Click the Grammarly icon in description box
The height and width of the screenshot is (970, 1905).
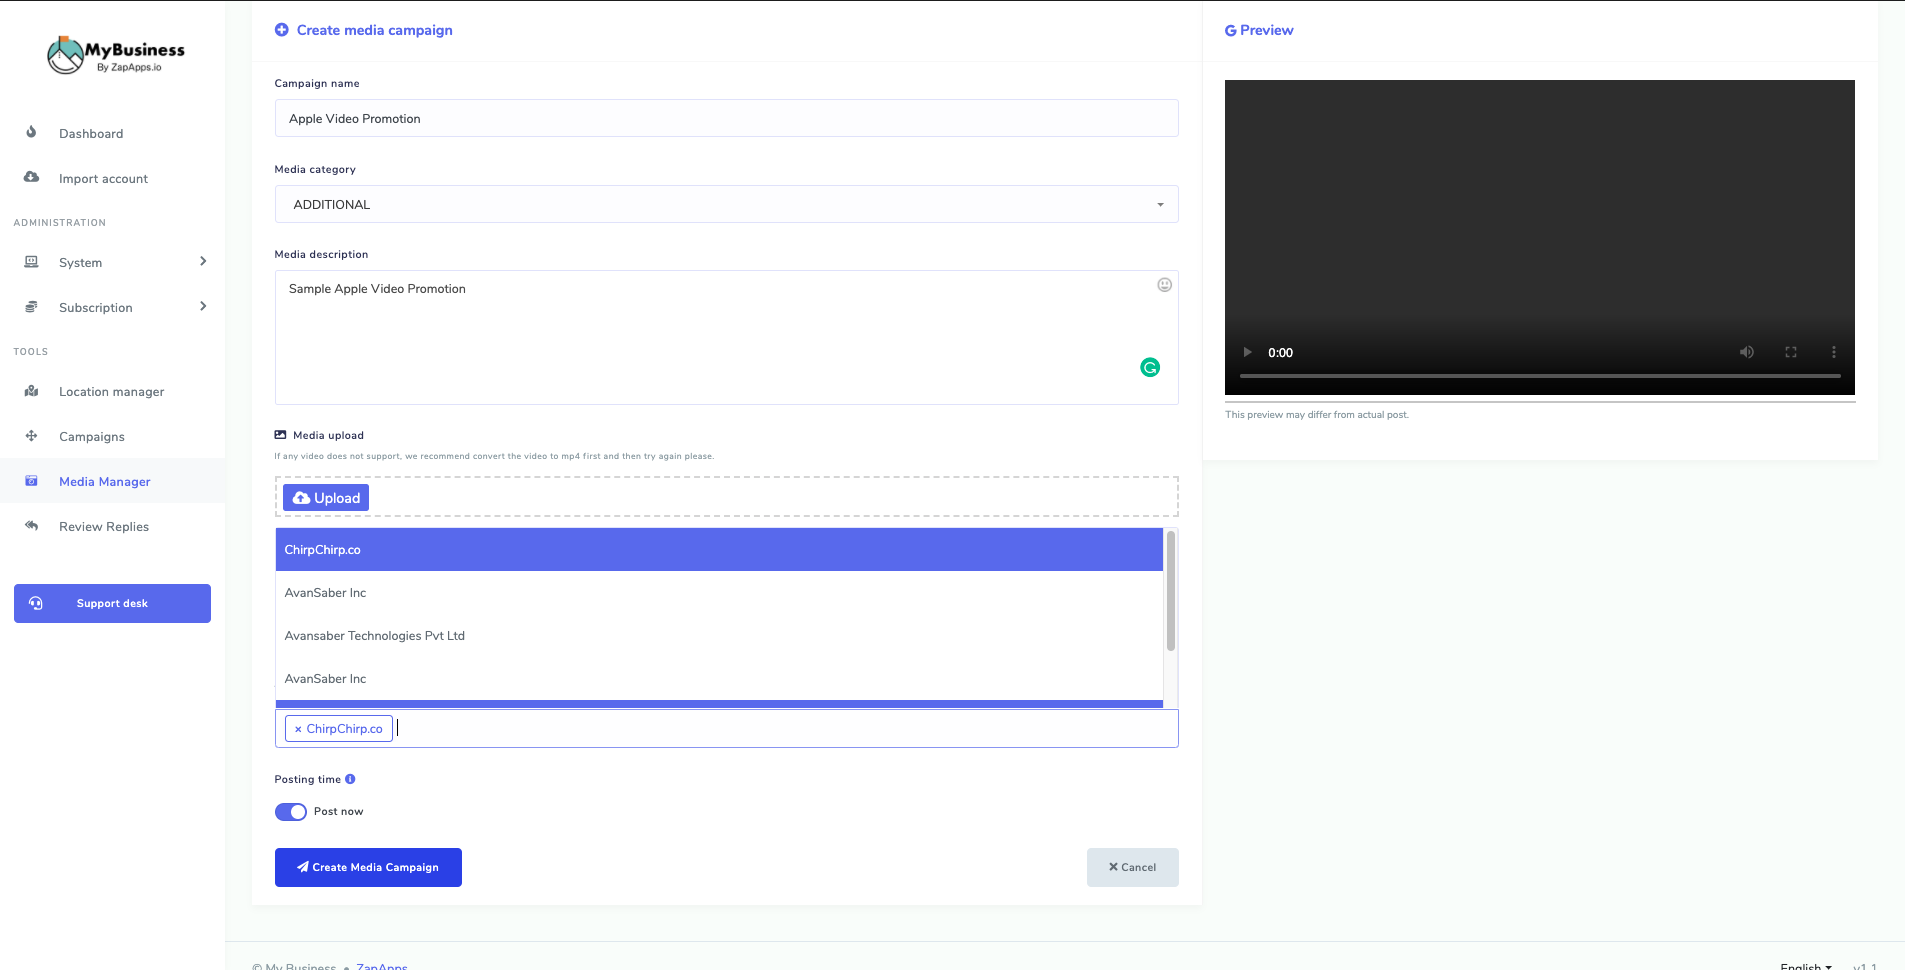[x=1150, y=368]
